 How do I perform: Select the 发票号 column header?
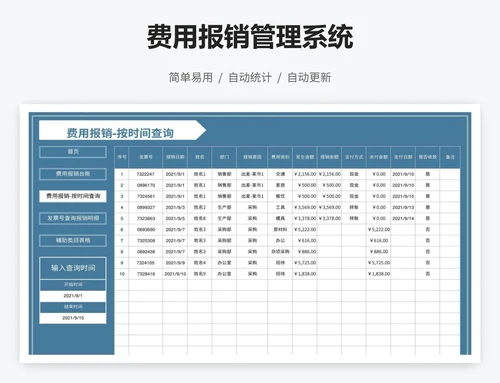(x=146, y=157)
